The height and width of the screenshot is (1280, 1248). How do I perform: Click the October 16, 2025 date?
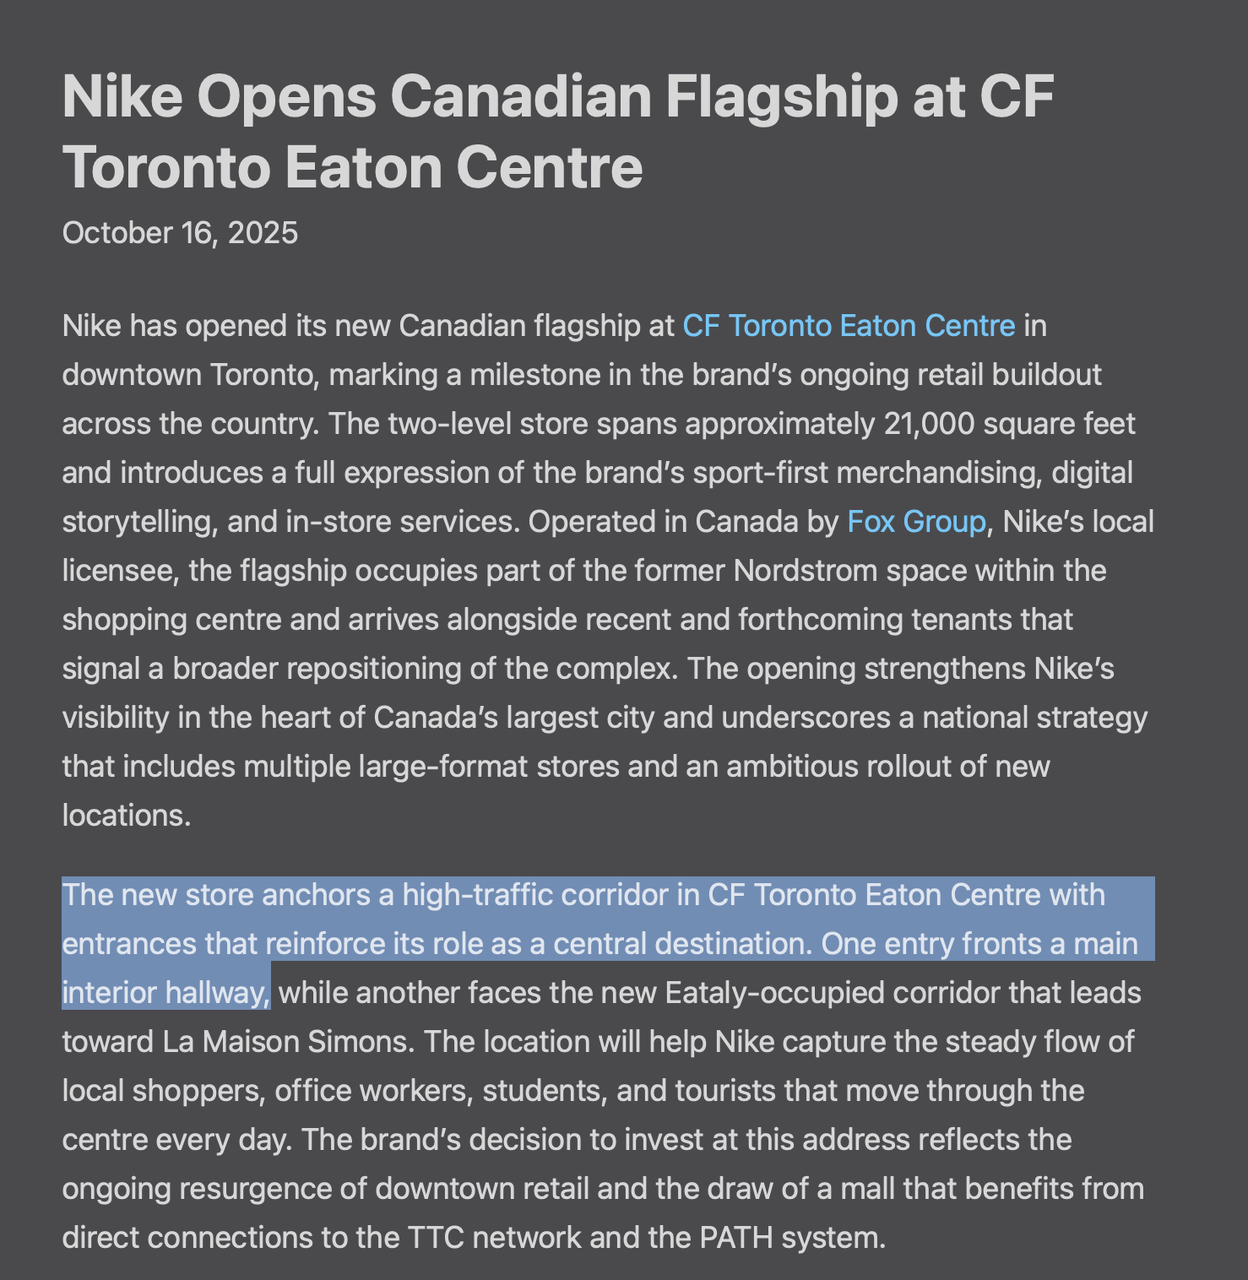pos(180,233)
